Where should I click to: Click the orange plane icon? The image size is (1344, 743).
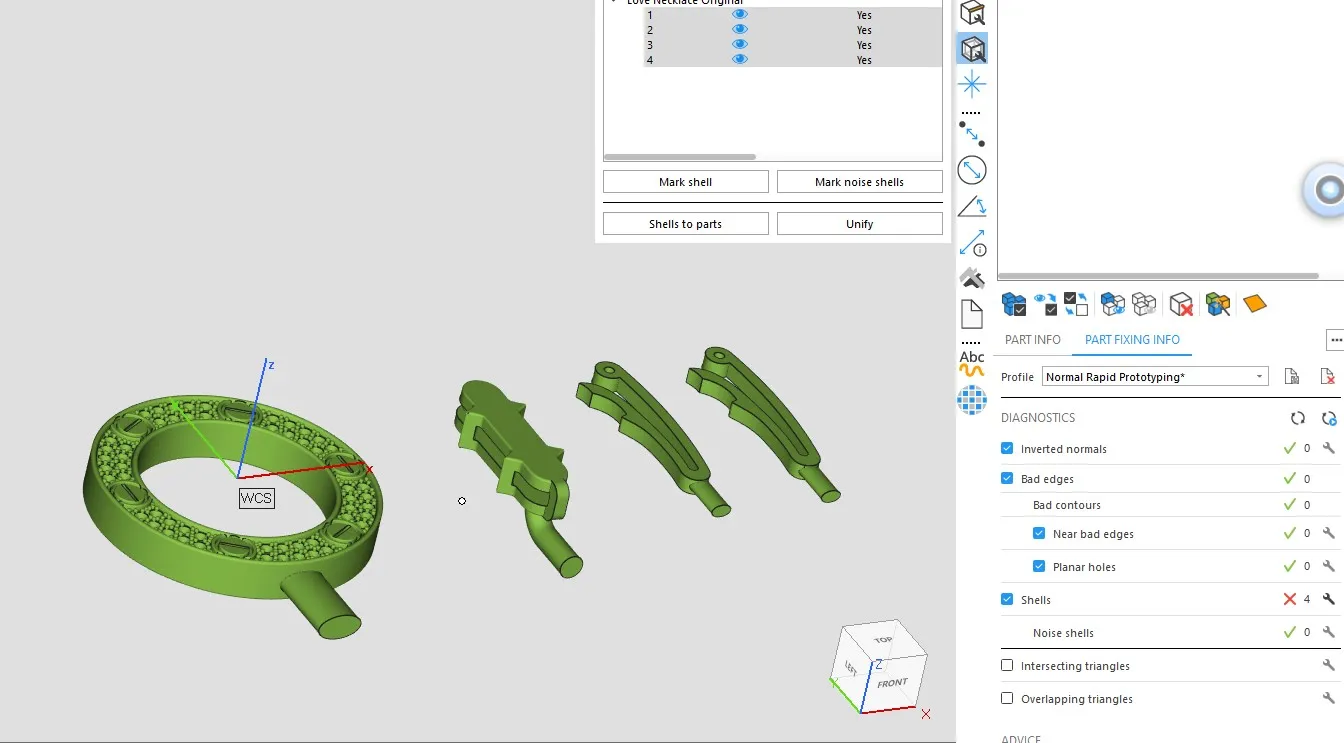tap(1254, 304)
